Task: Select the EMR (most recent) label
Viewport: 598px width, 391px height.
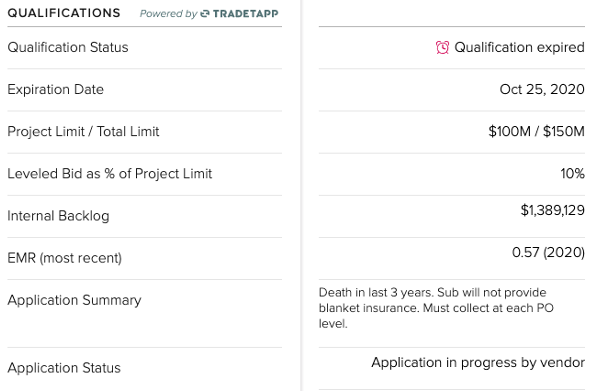Action: pyautogui.click(x=65, y=258)
